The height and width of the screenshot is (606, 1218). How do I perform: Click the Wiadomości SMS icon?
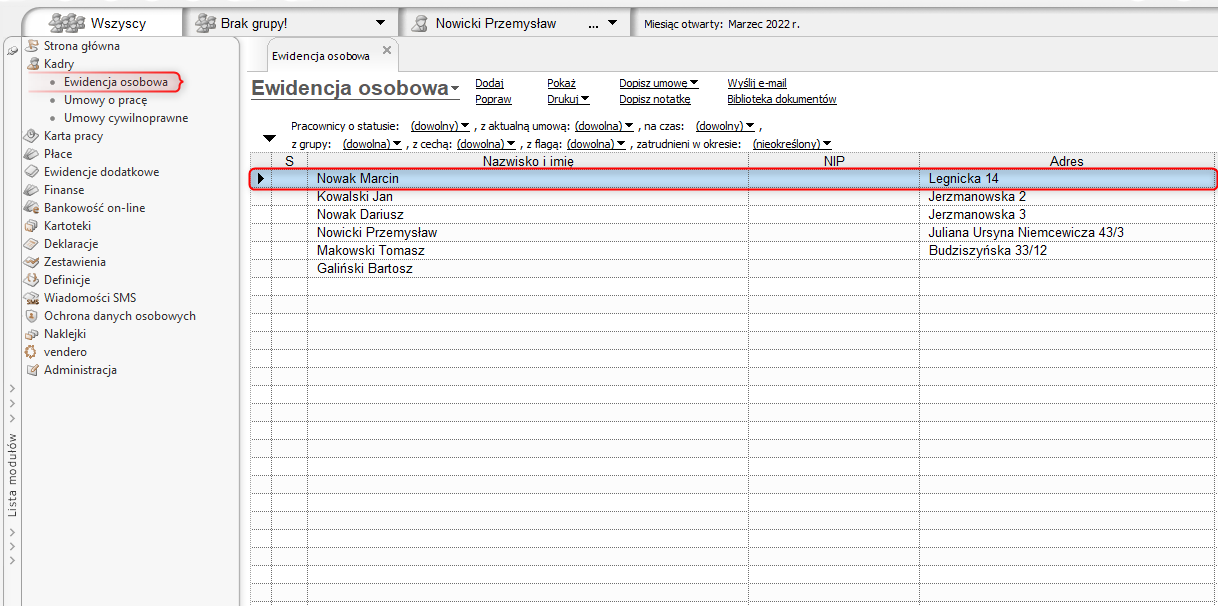tap(33, 298)
